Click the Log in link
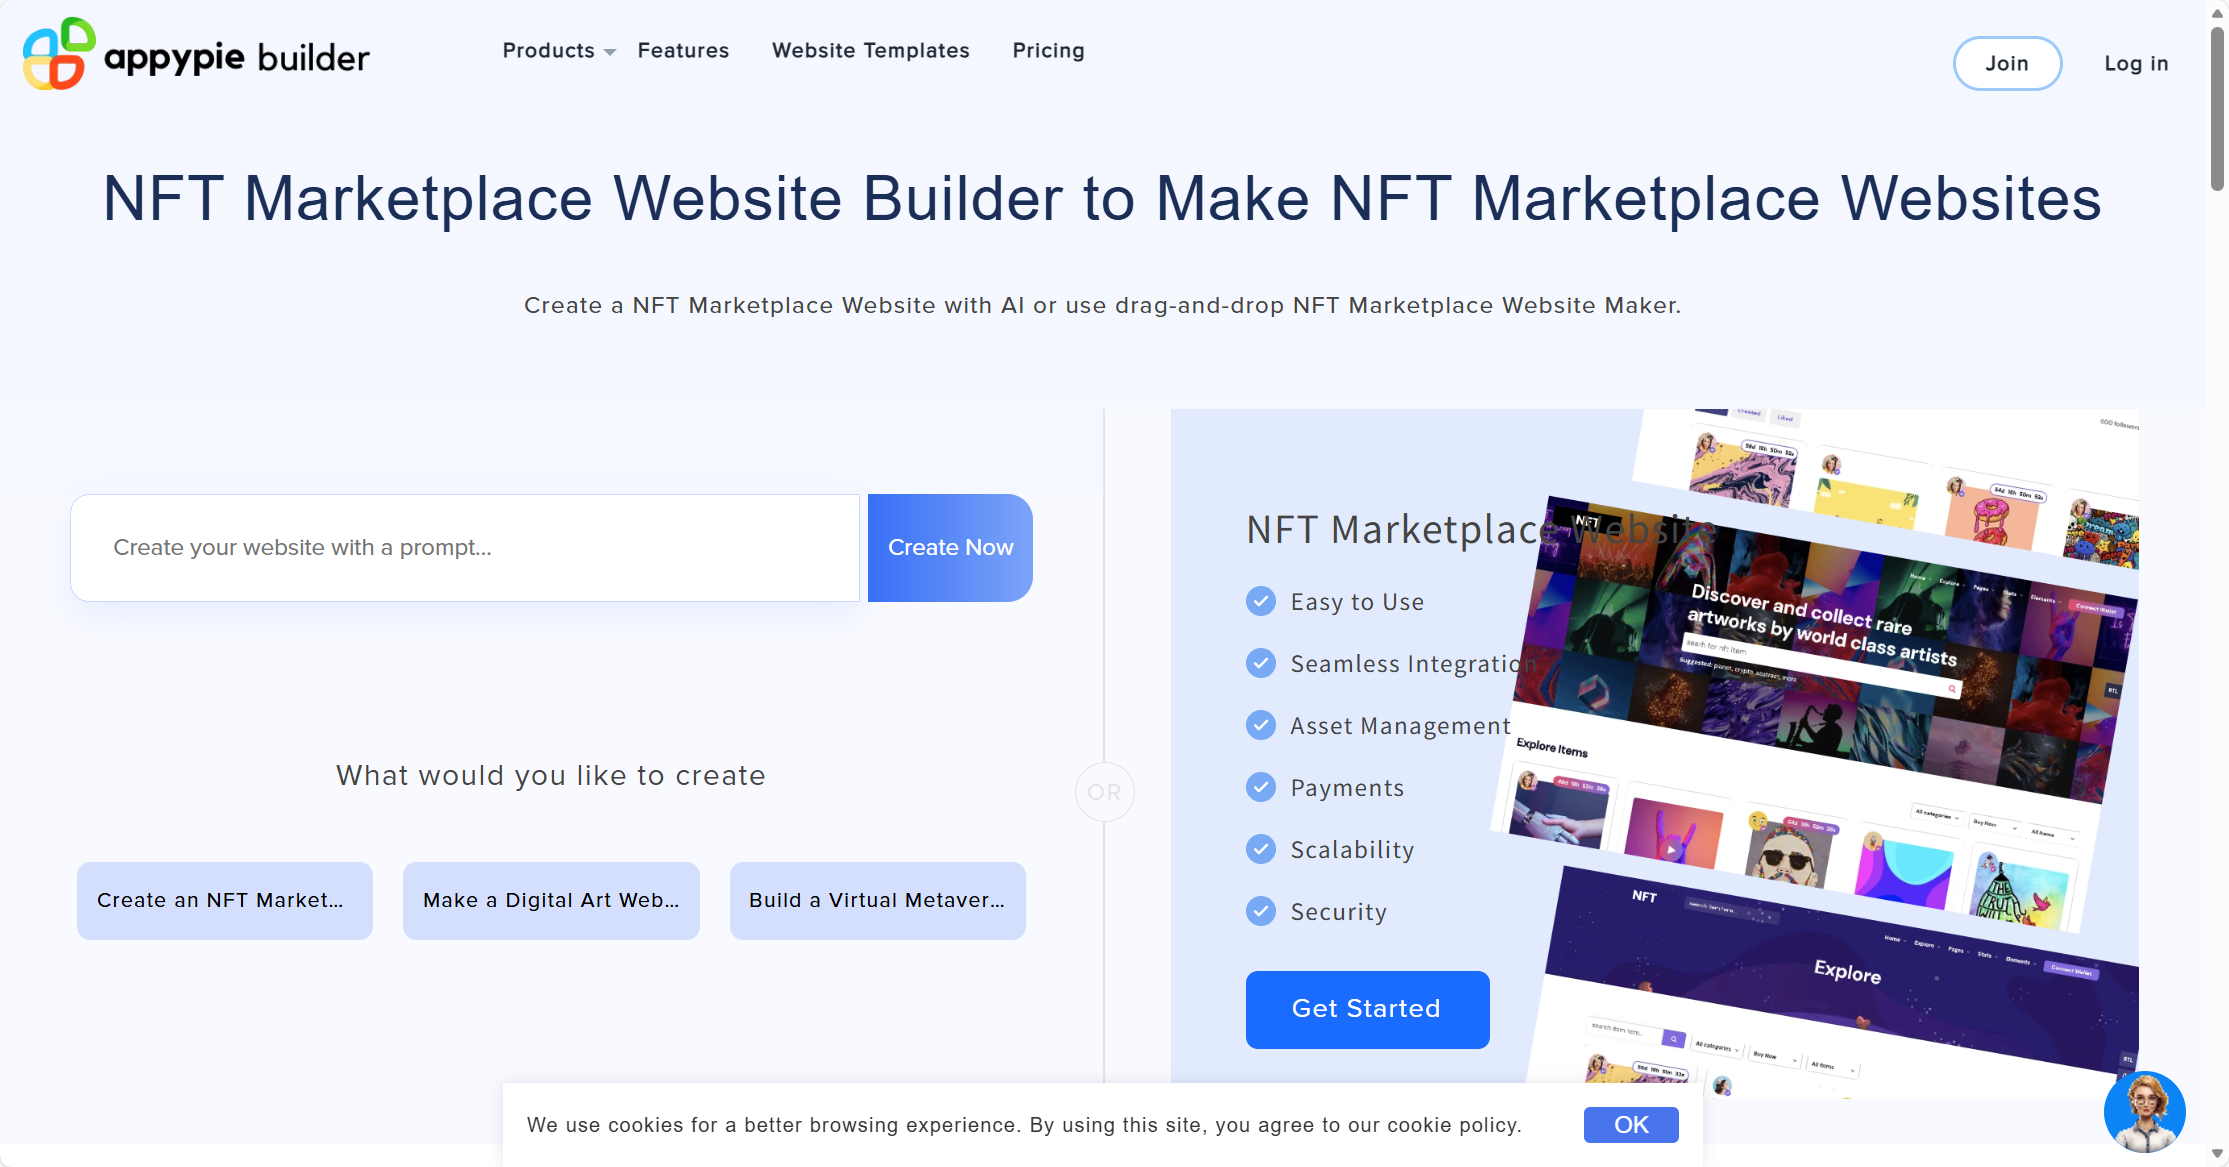The height and width of the screenshot is (1167, 2229). [2136, 64]
